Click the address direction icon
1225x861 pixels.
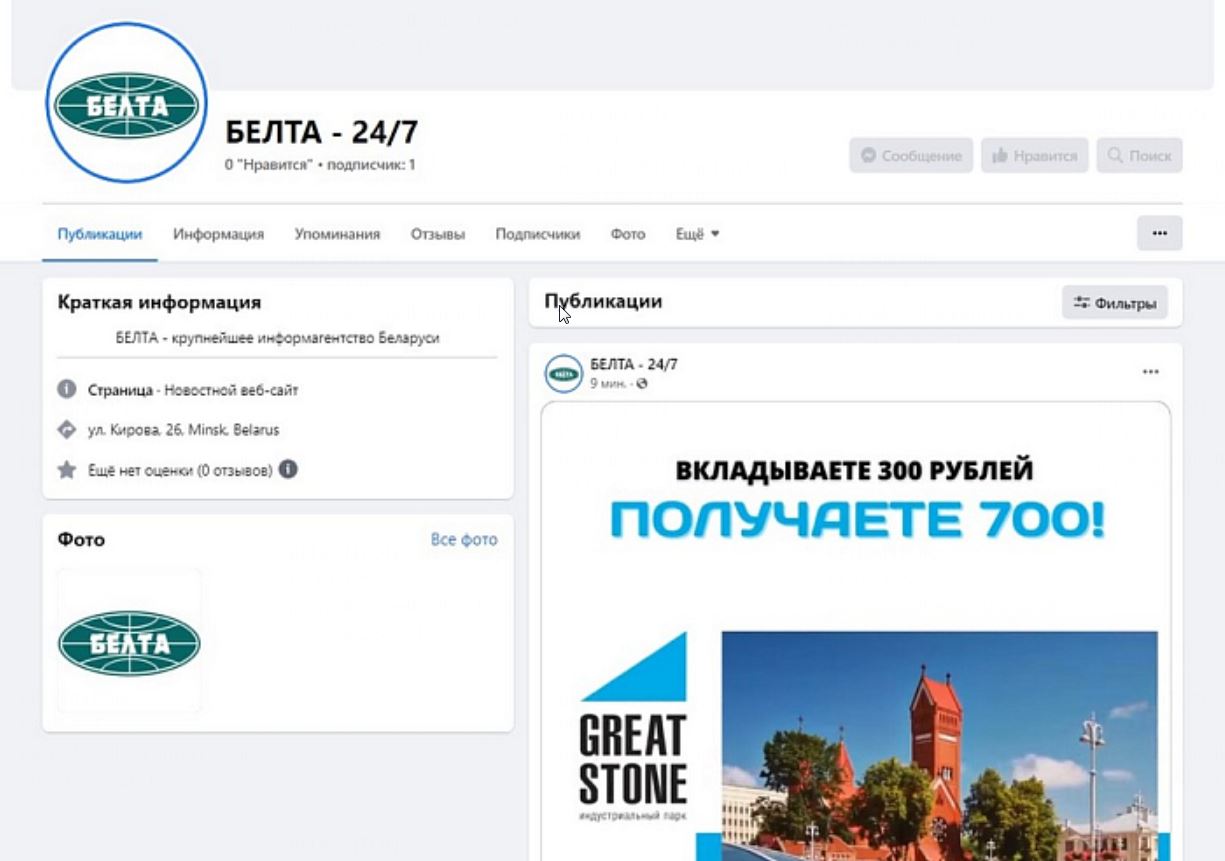[x=67, y=430]
